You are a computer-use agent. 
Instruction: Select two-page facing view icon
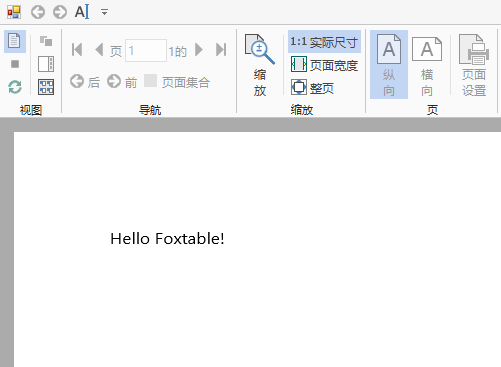pos(46,64)
